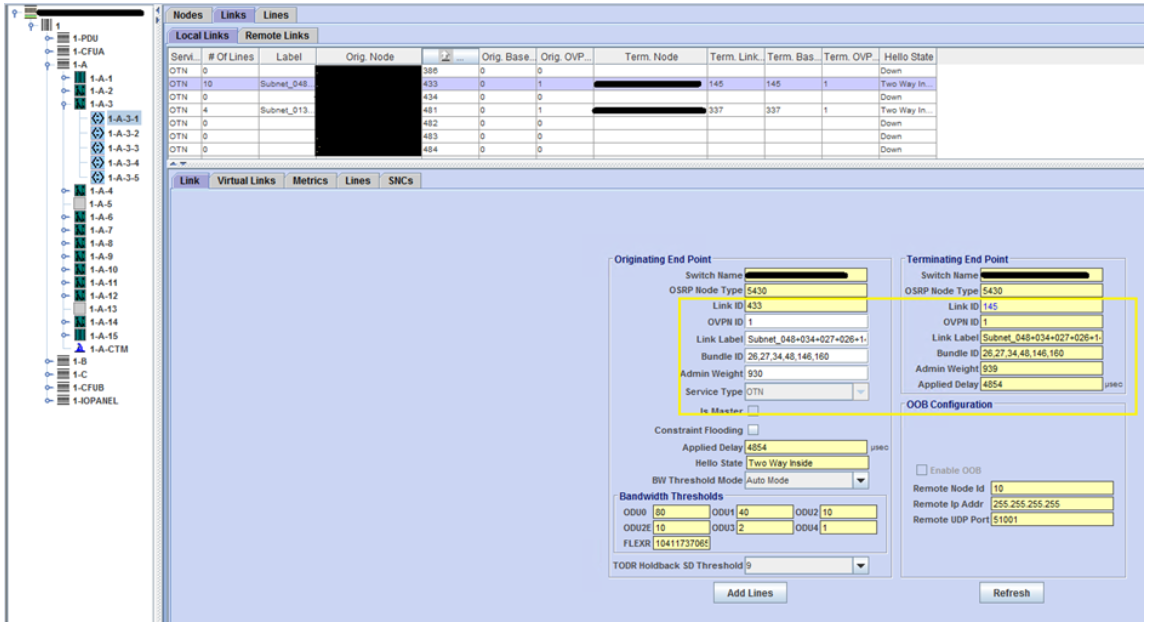Image resolution: width=1149 pixels, height=625 pixels.
Task: Open the Virtual Links tab
Action: click(246, 180)
